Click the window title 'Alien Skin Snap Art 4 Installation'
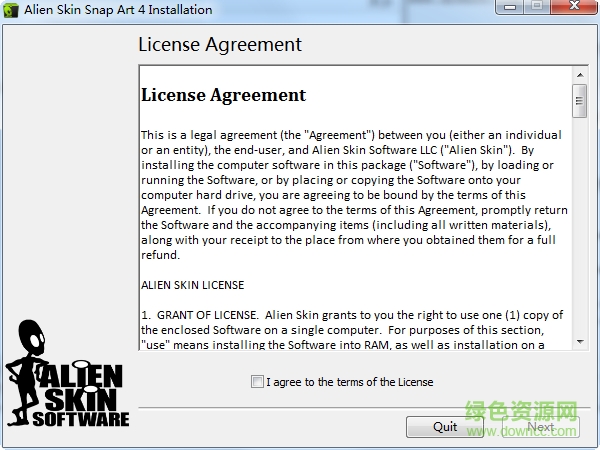 coord(118,10)
